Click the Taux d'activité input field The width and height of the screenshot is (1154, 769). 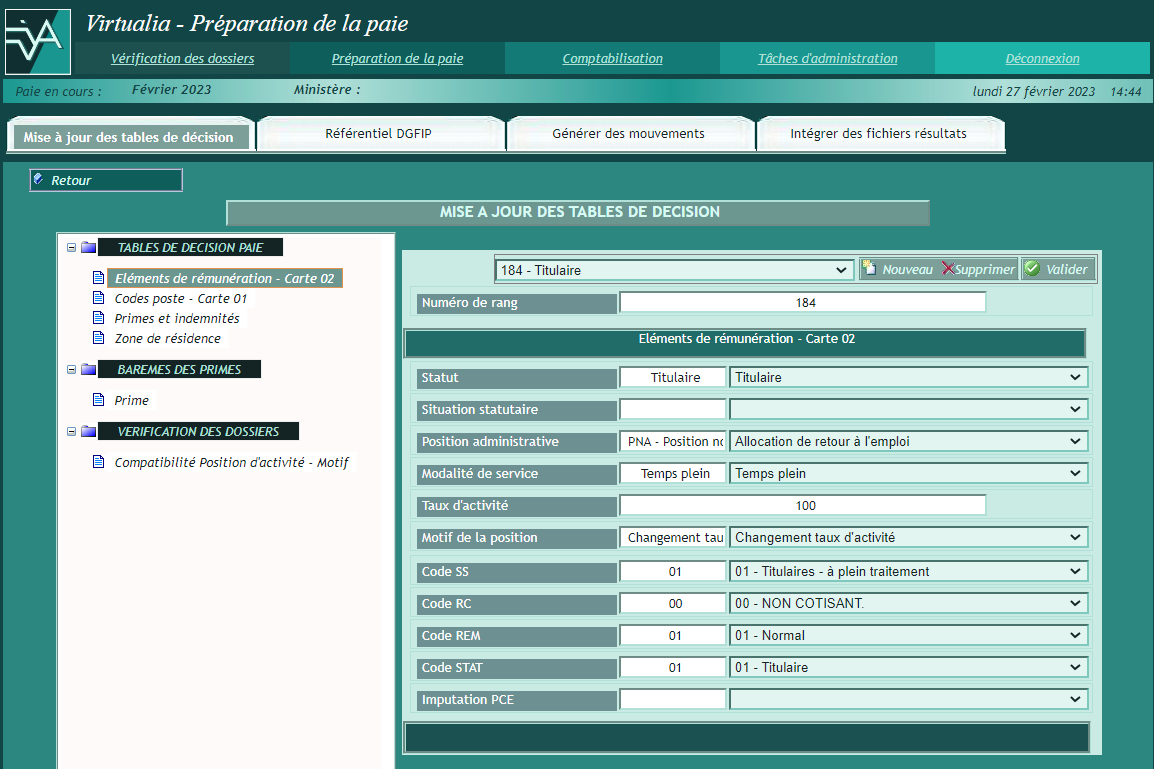click(802, 505)
